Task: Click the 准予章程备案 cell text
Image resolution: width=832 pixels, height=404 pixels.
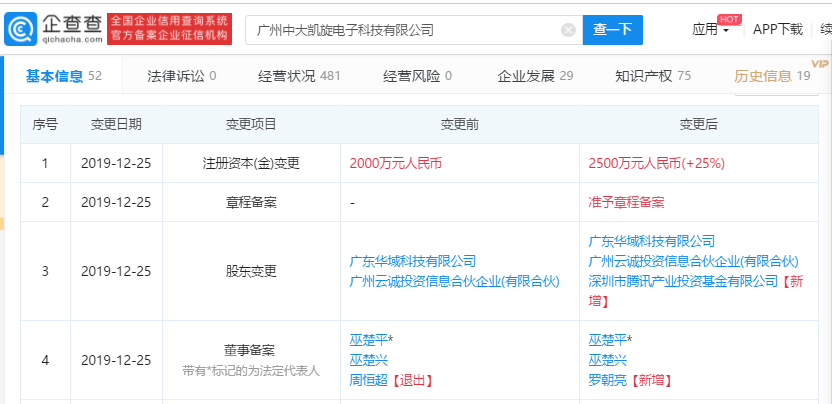Action: [x=626, y=202]
